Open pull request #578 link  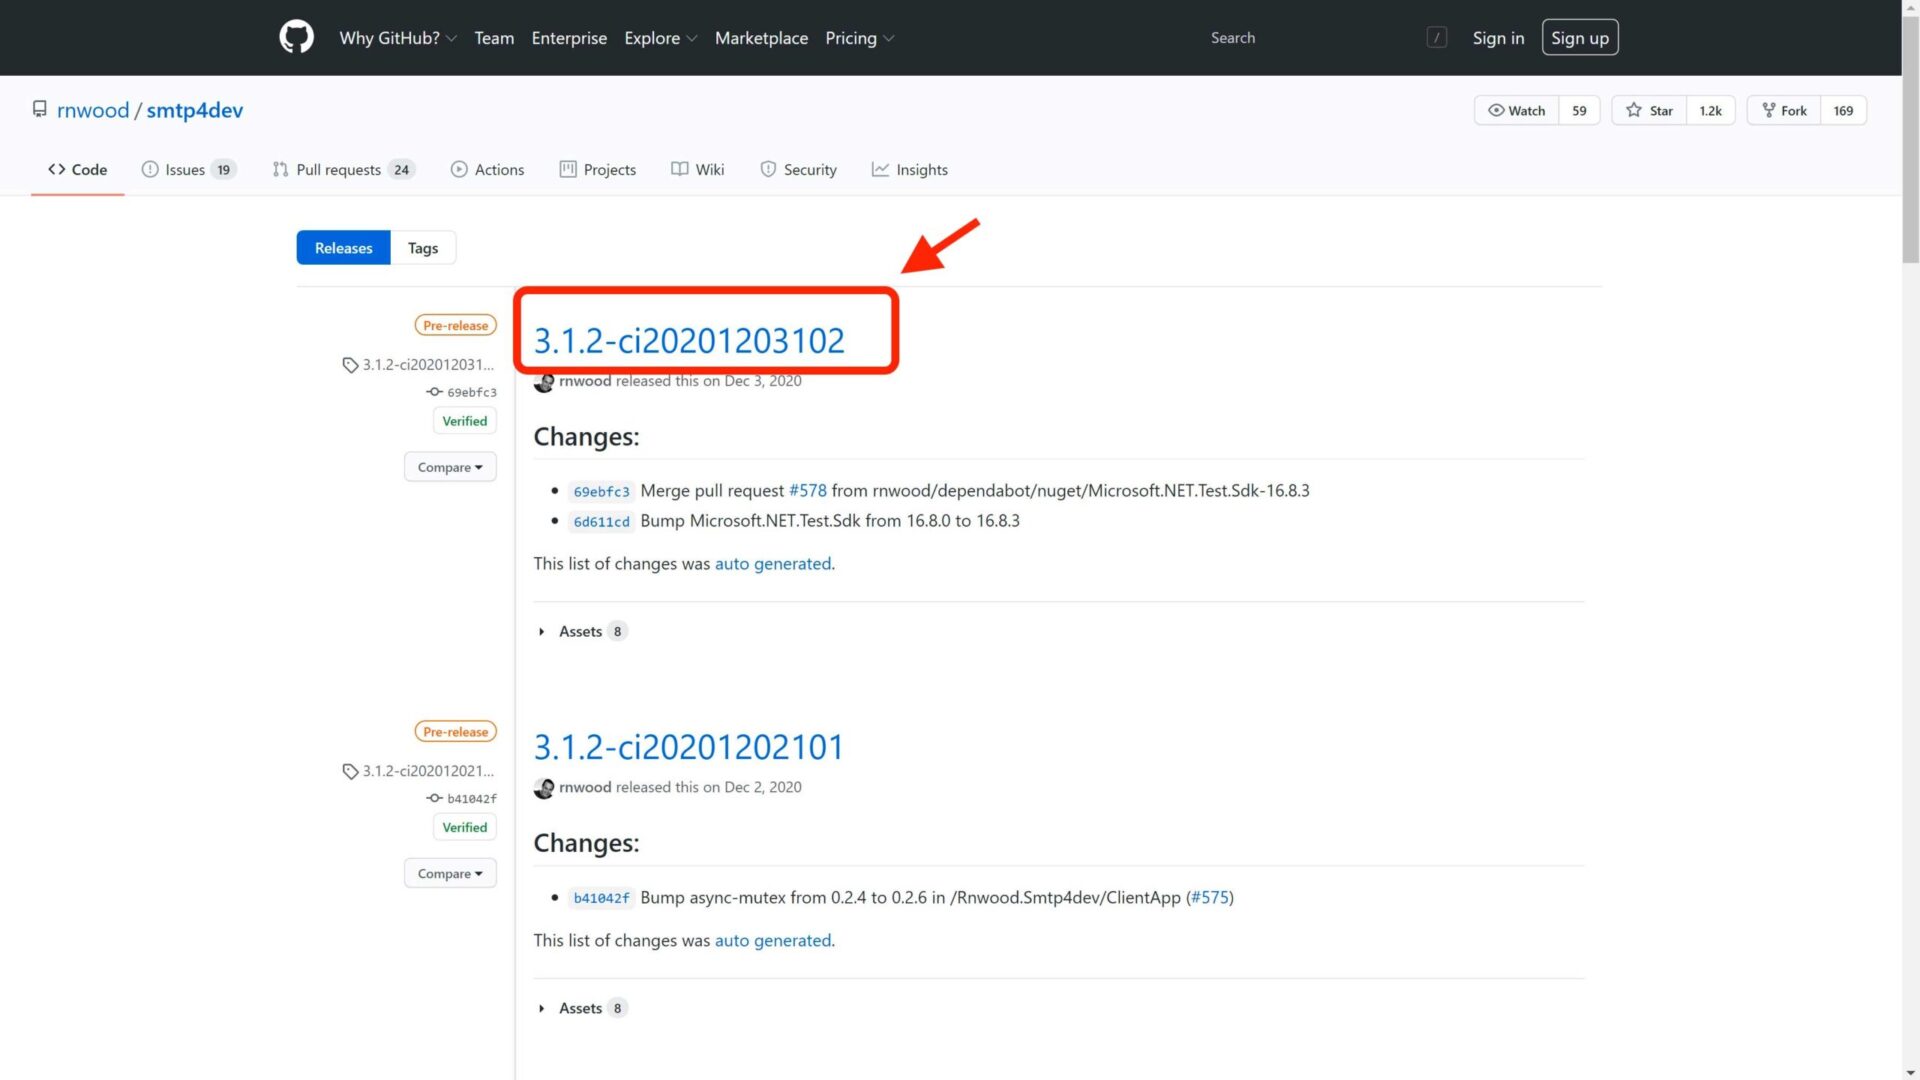pos(808,490)
